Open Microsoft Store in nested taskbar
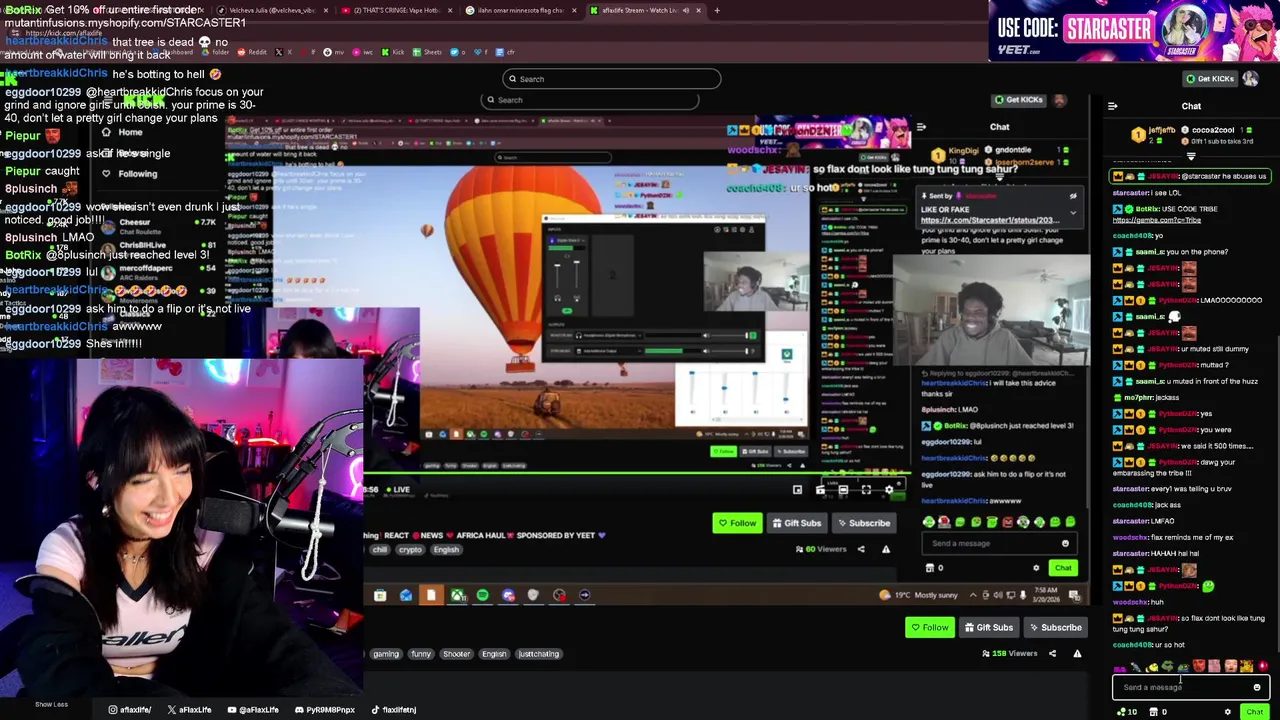The height and width of the screenshot is (720, 1280). pos(380,596)
